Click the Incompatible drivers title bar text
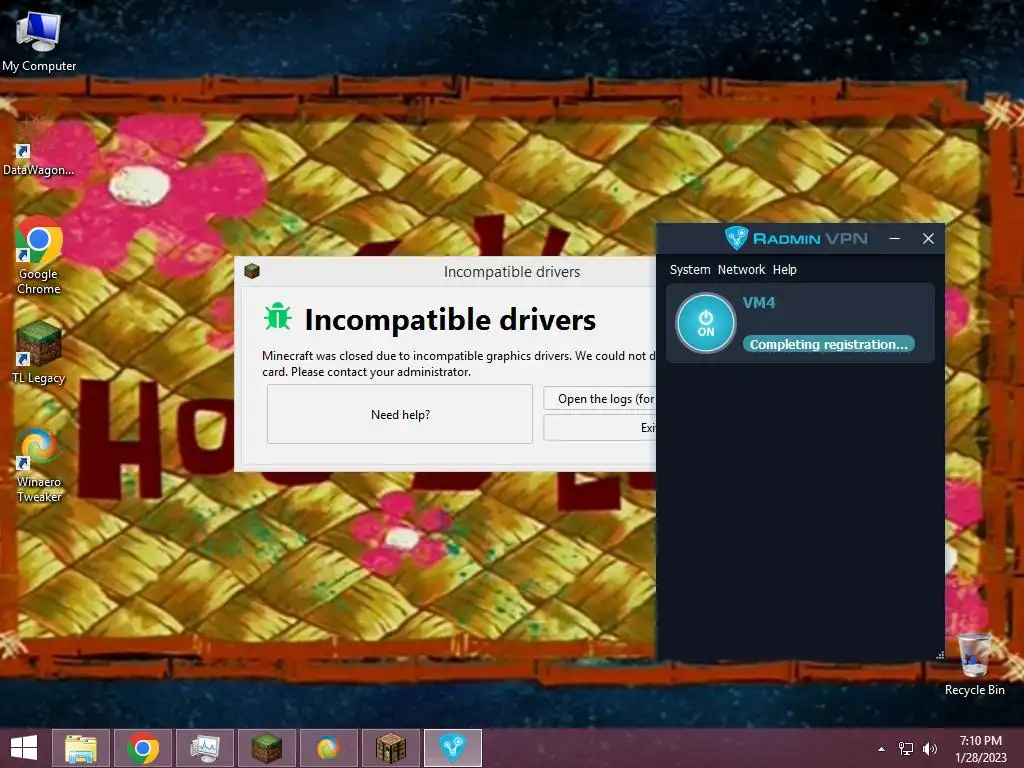The image size is (1024, 768). [512, 272]
